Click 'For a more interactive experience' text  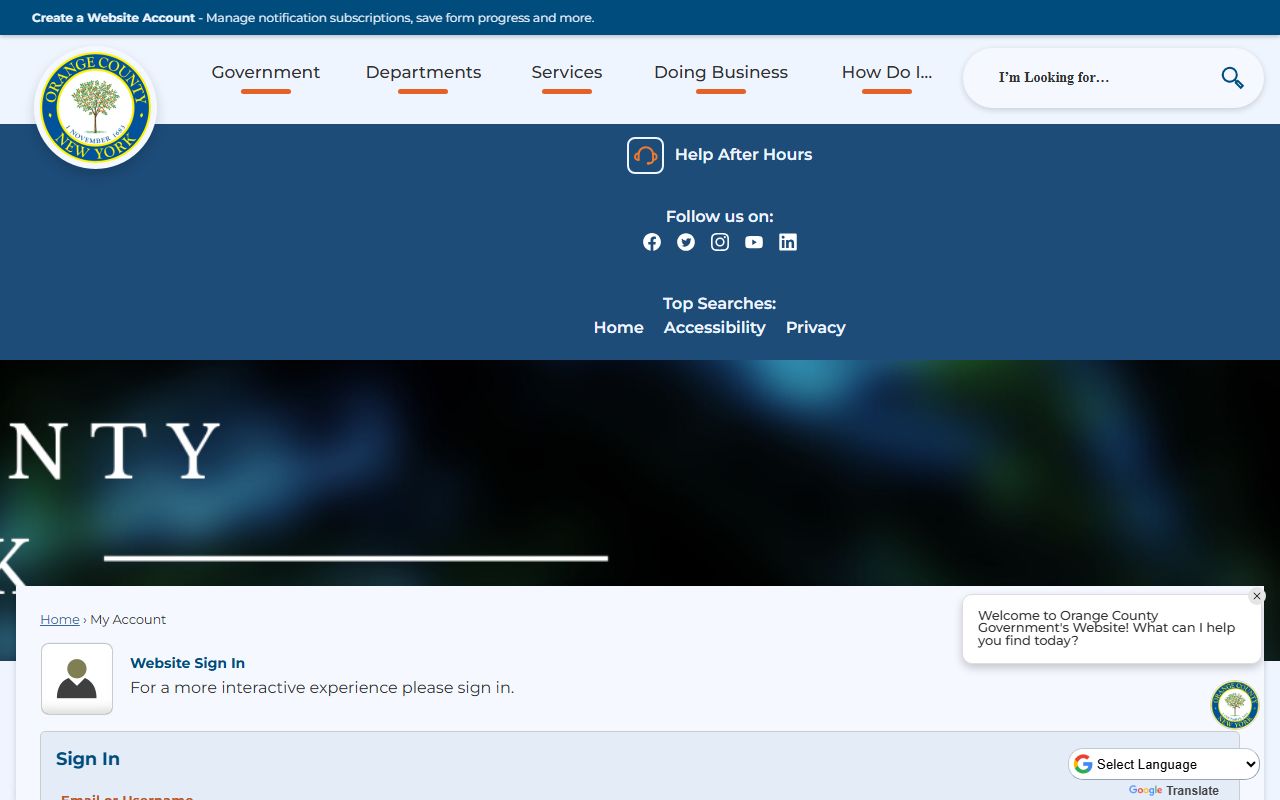(x=322, y=688)
